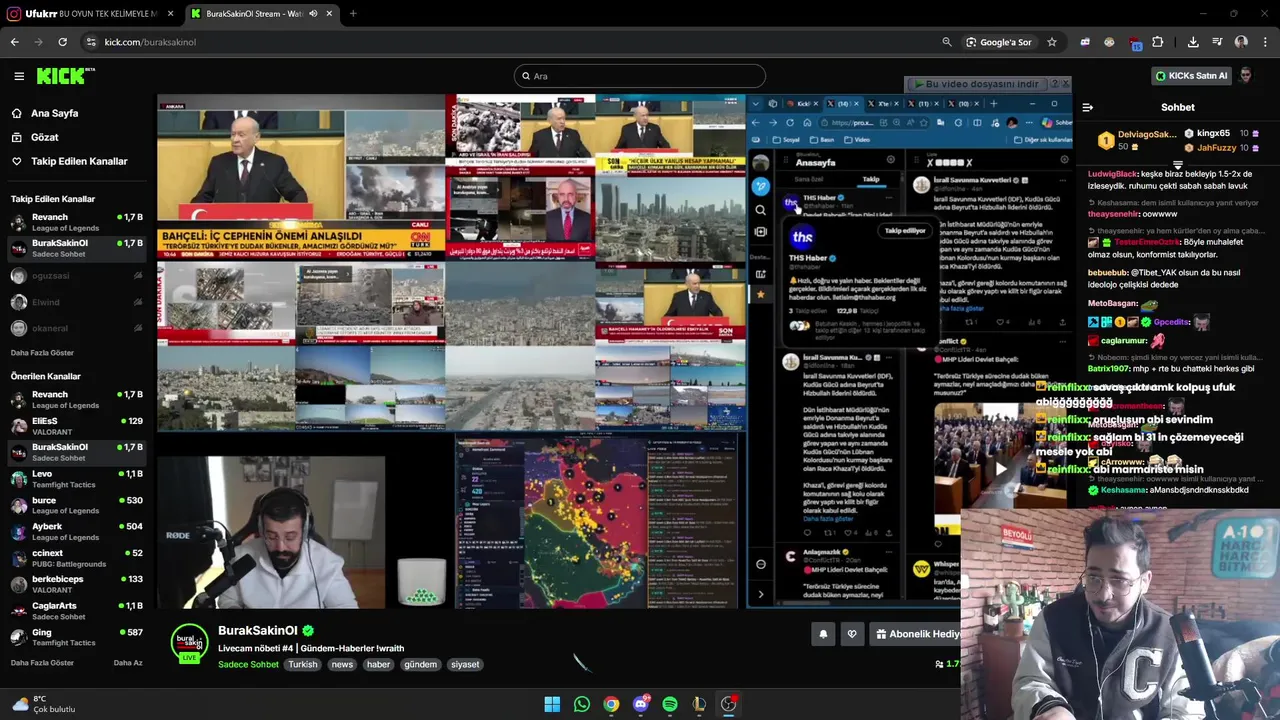Select BurakSakinOl in followed channels list
This screenshot has height=720, width=1280.
pos(77,248)
